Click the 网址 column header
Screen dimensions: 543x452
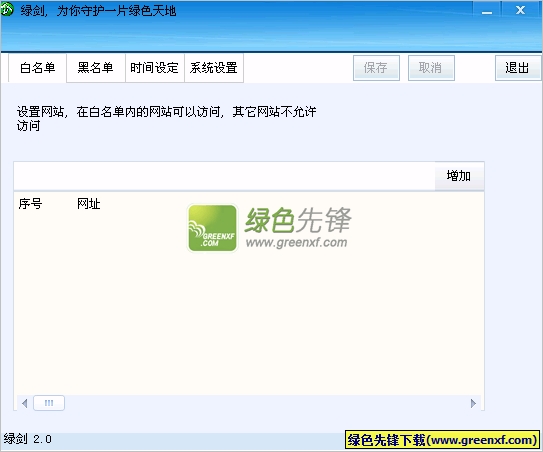point(89,204)
